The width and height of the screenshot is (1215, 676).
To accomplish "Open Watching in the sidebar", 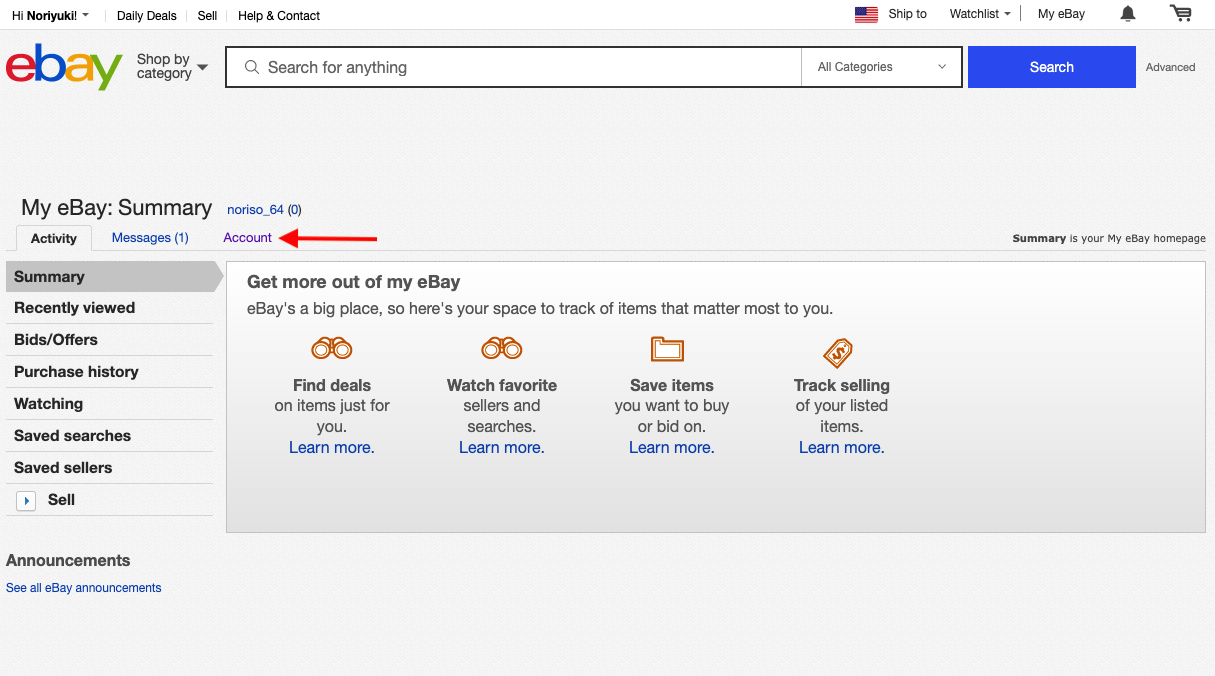I will click(x=109, y=404).
